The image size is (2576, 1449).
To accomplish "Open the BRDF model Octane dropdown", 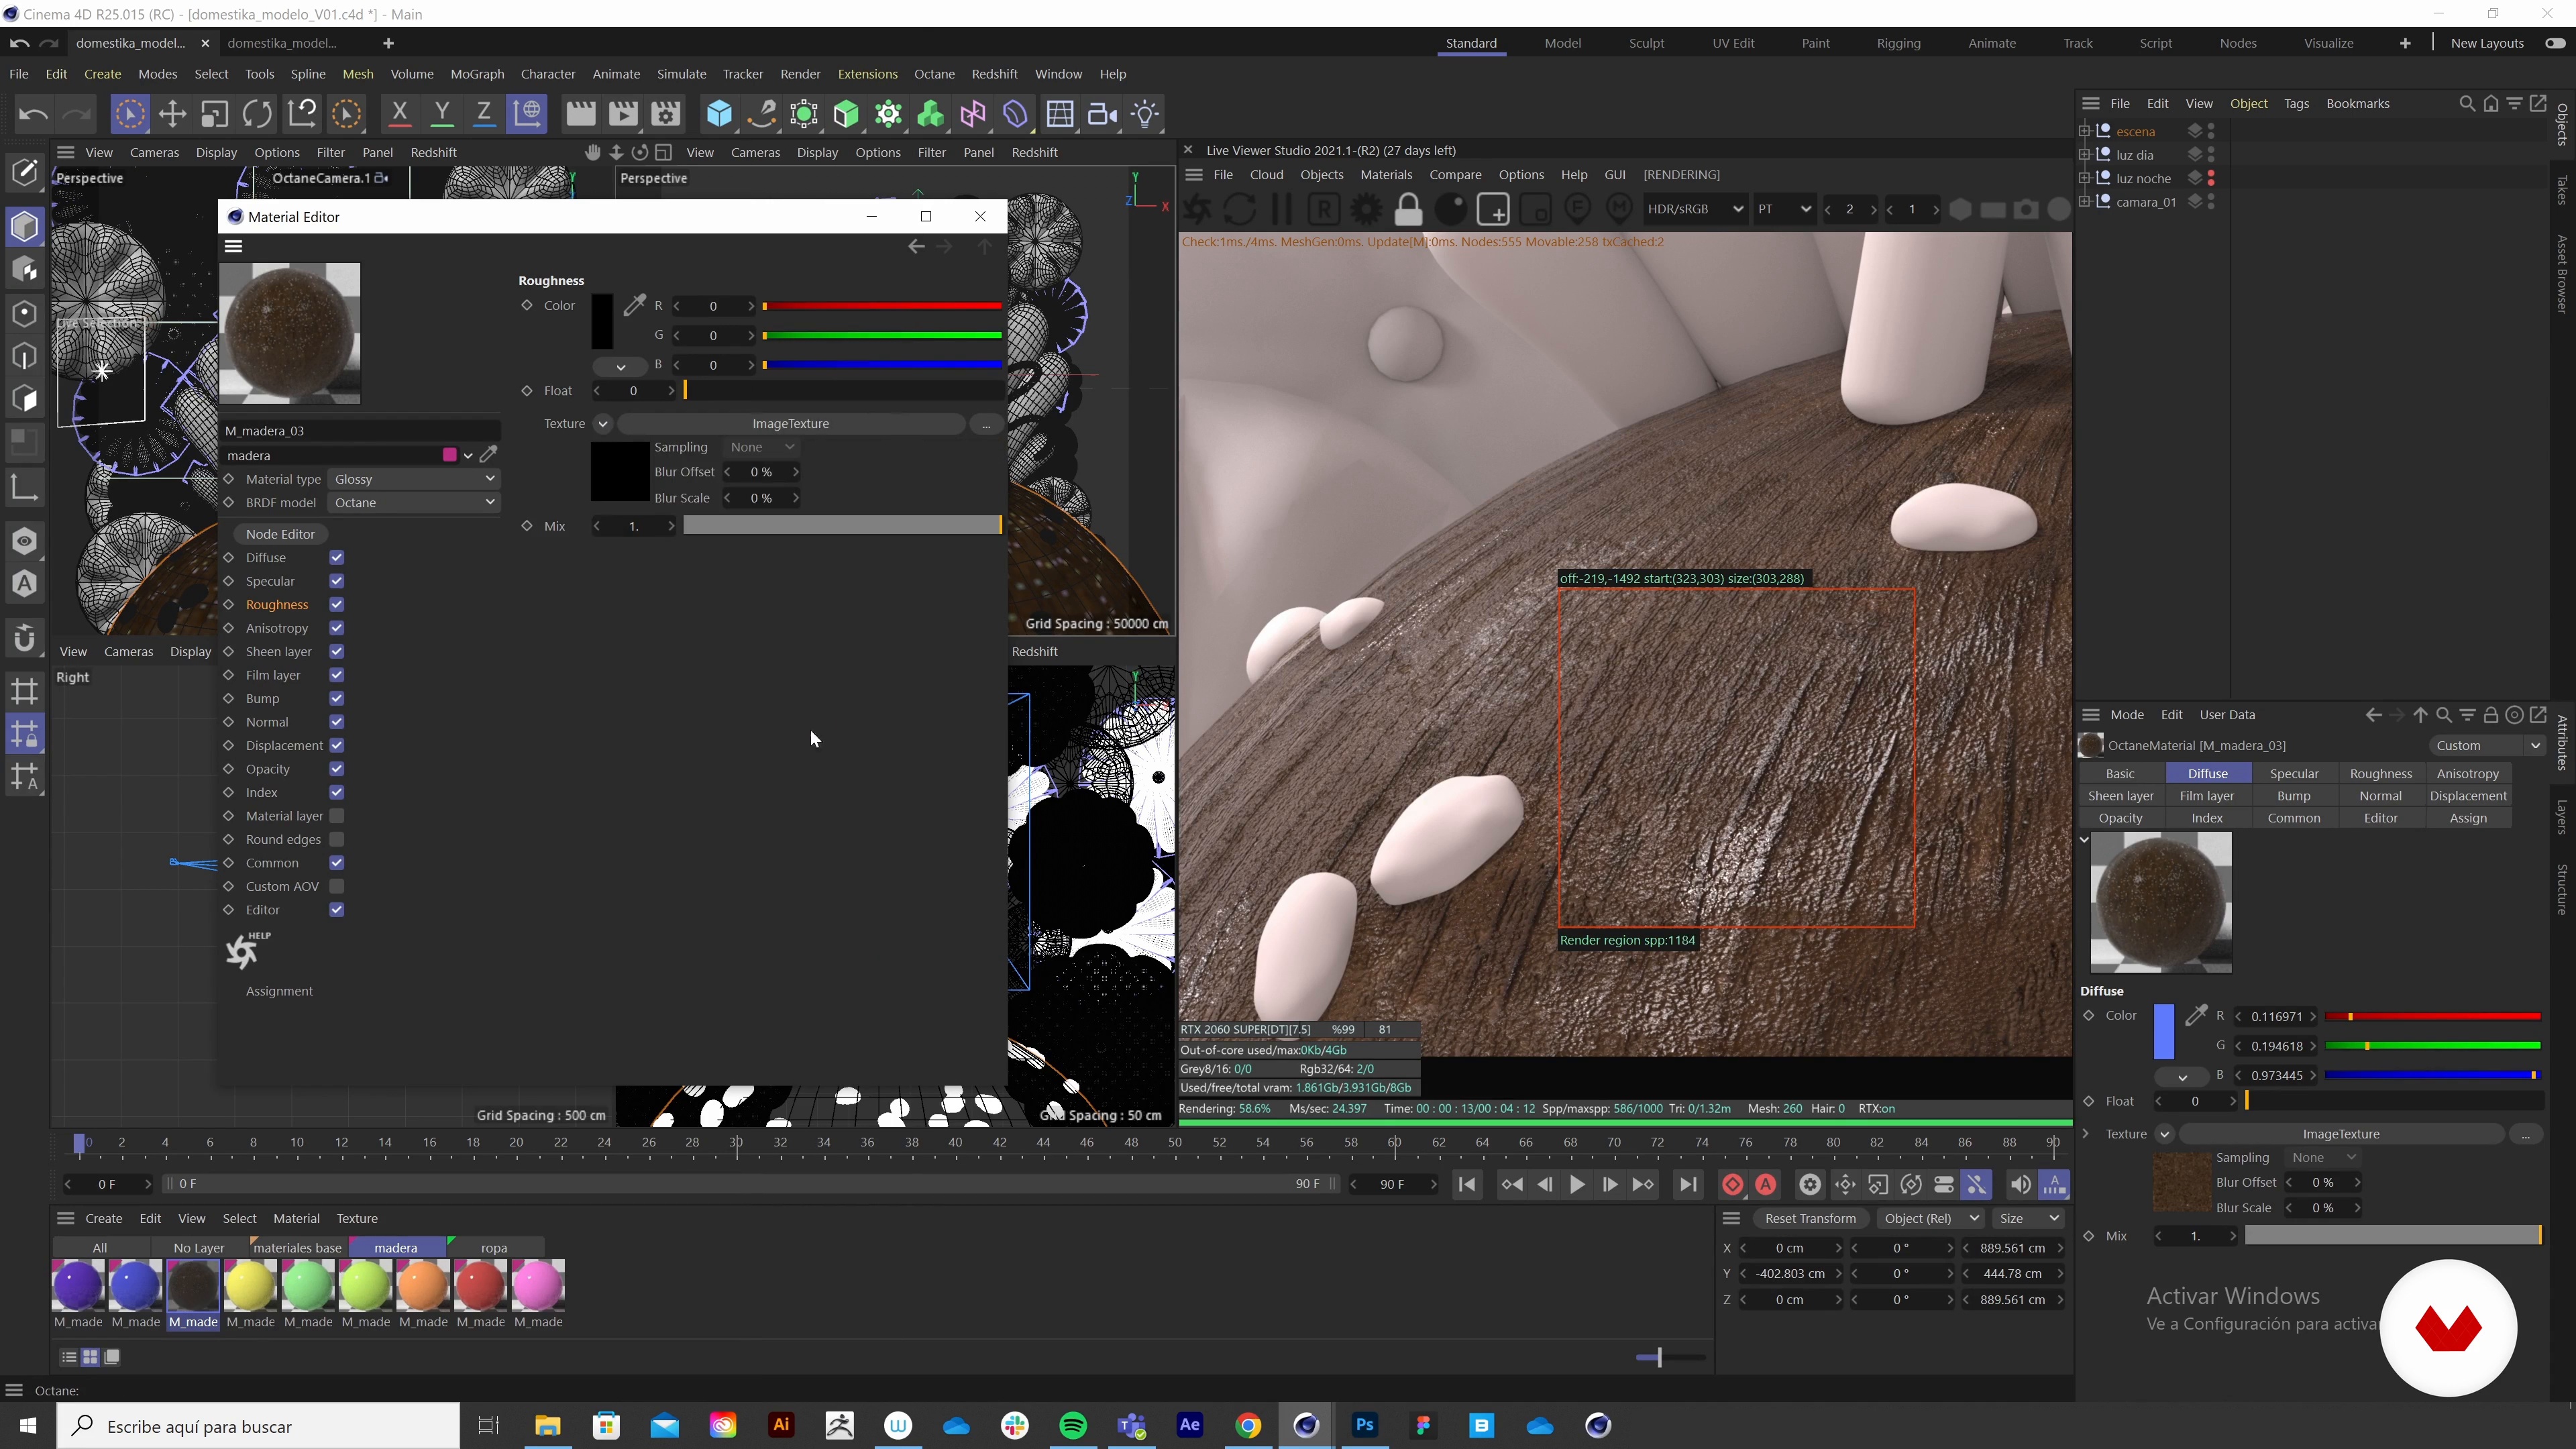I will click(x=414, y=502).
